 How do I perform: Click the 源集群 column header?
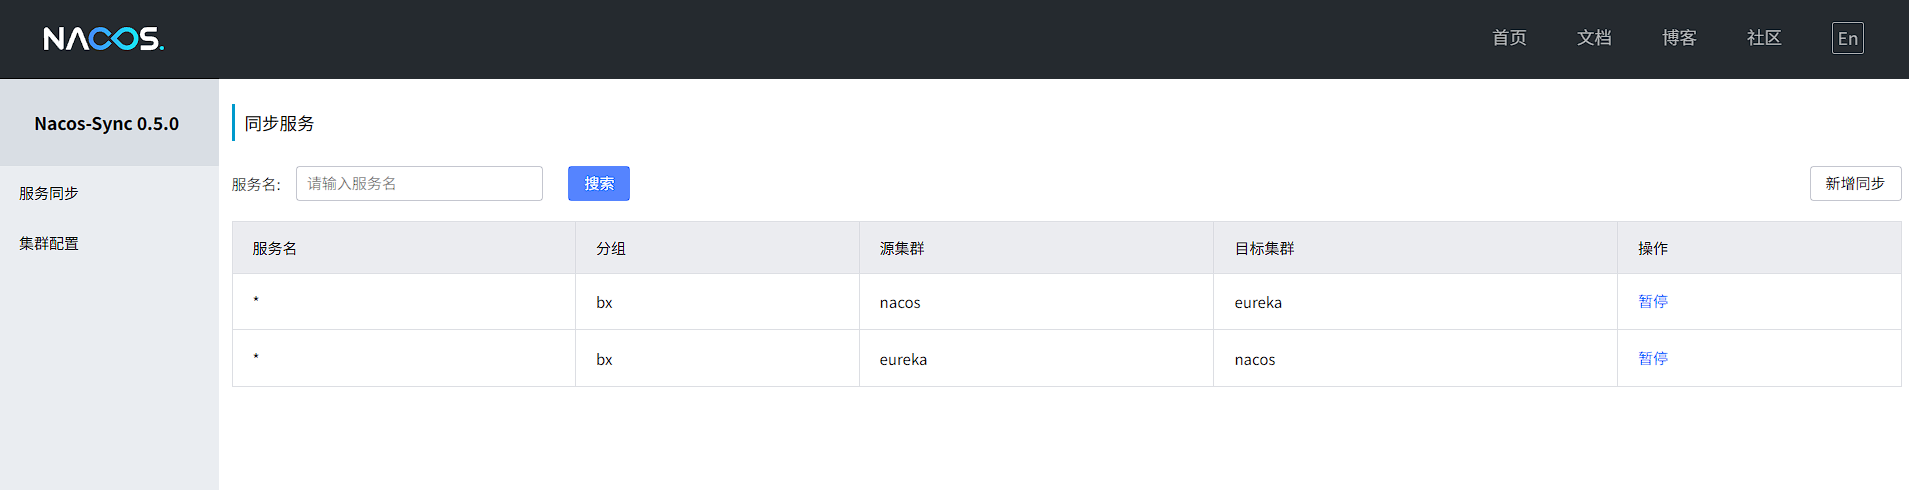click(902, 248)
